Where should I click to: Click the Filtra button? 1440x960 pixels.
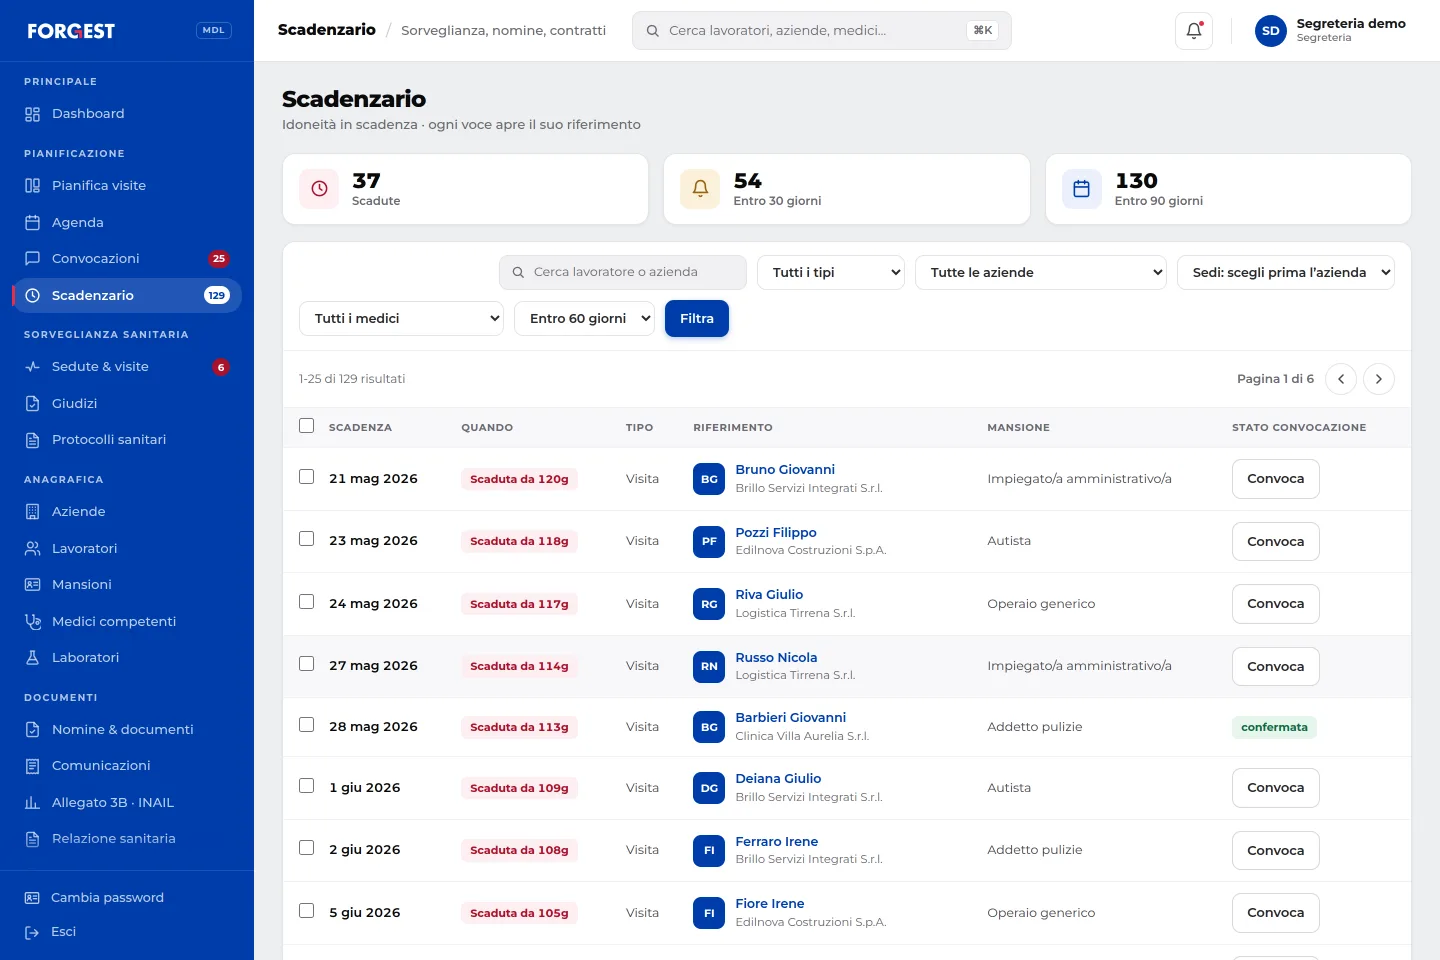click(697, 318)
